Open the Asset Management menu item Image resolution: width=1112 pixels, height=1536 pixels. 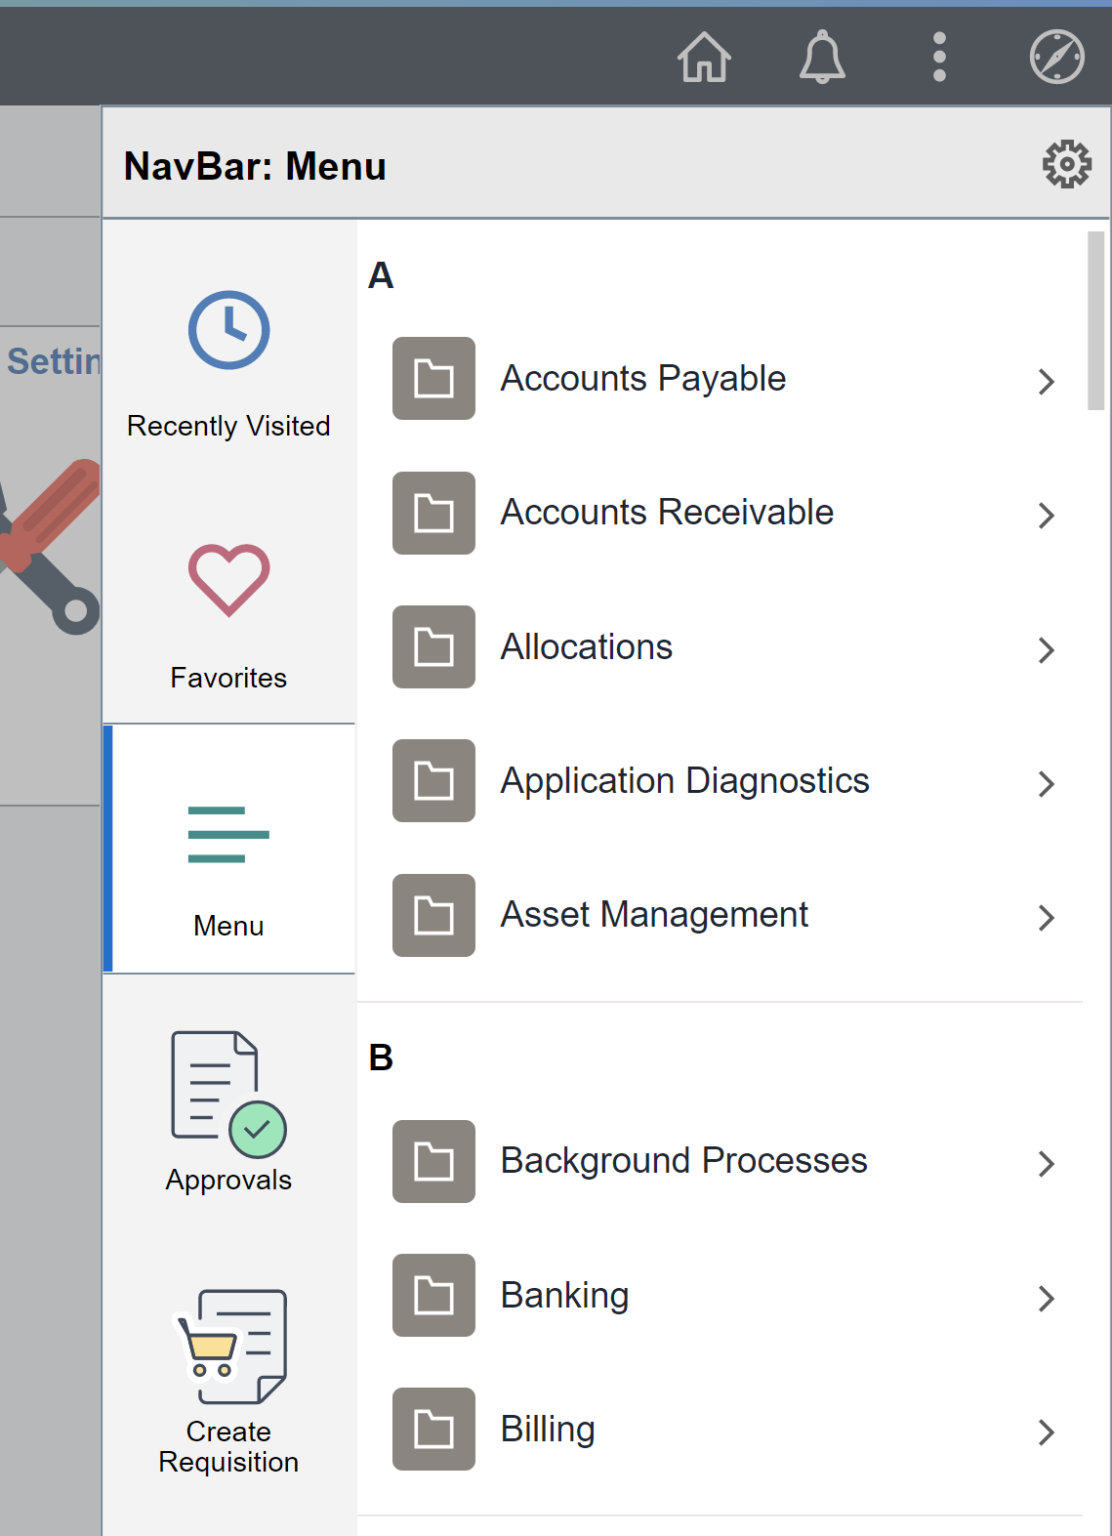[654, 915]
